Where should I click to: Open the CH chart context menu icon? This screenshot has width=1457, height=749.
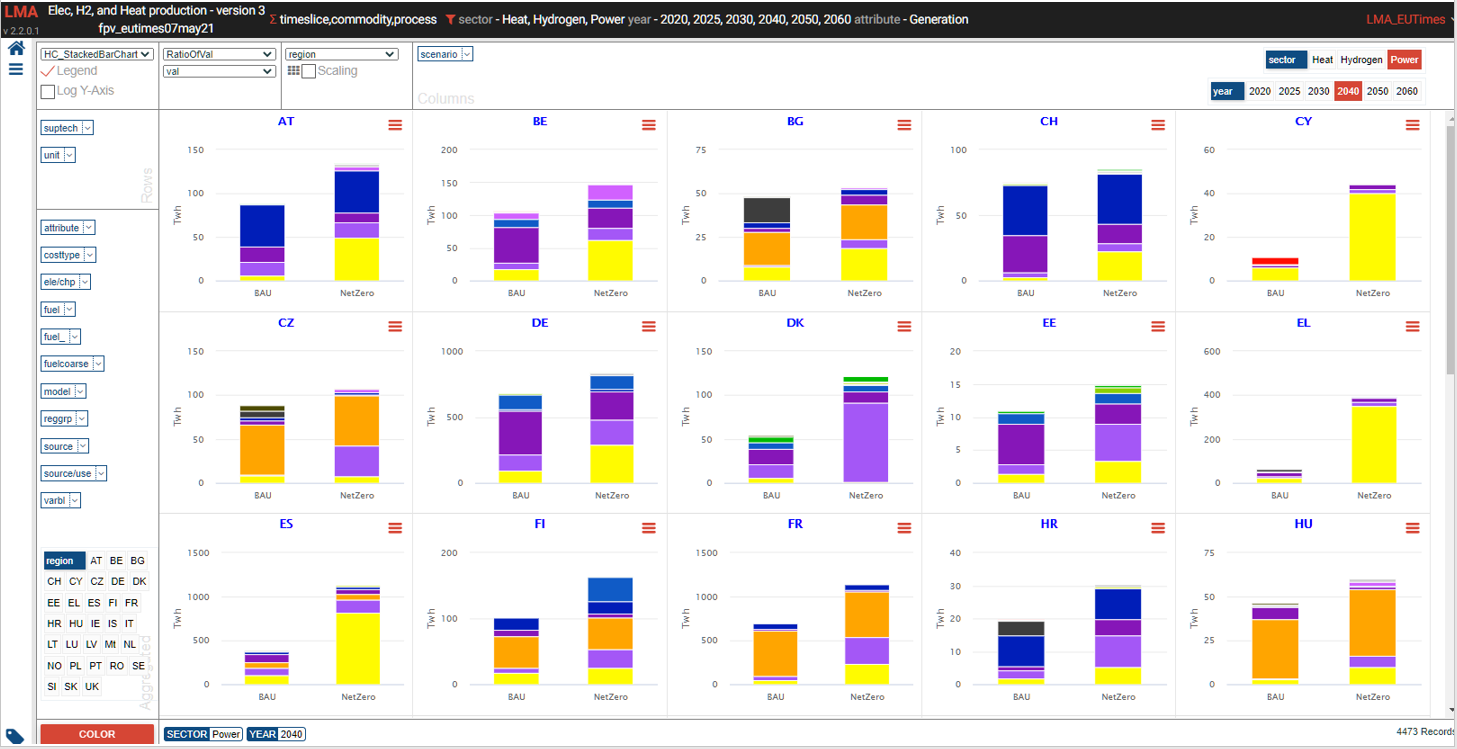(x=1158, y=124)
